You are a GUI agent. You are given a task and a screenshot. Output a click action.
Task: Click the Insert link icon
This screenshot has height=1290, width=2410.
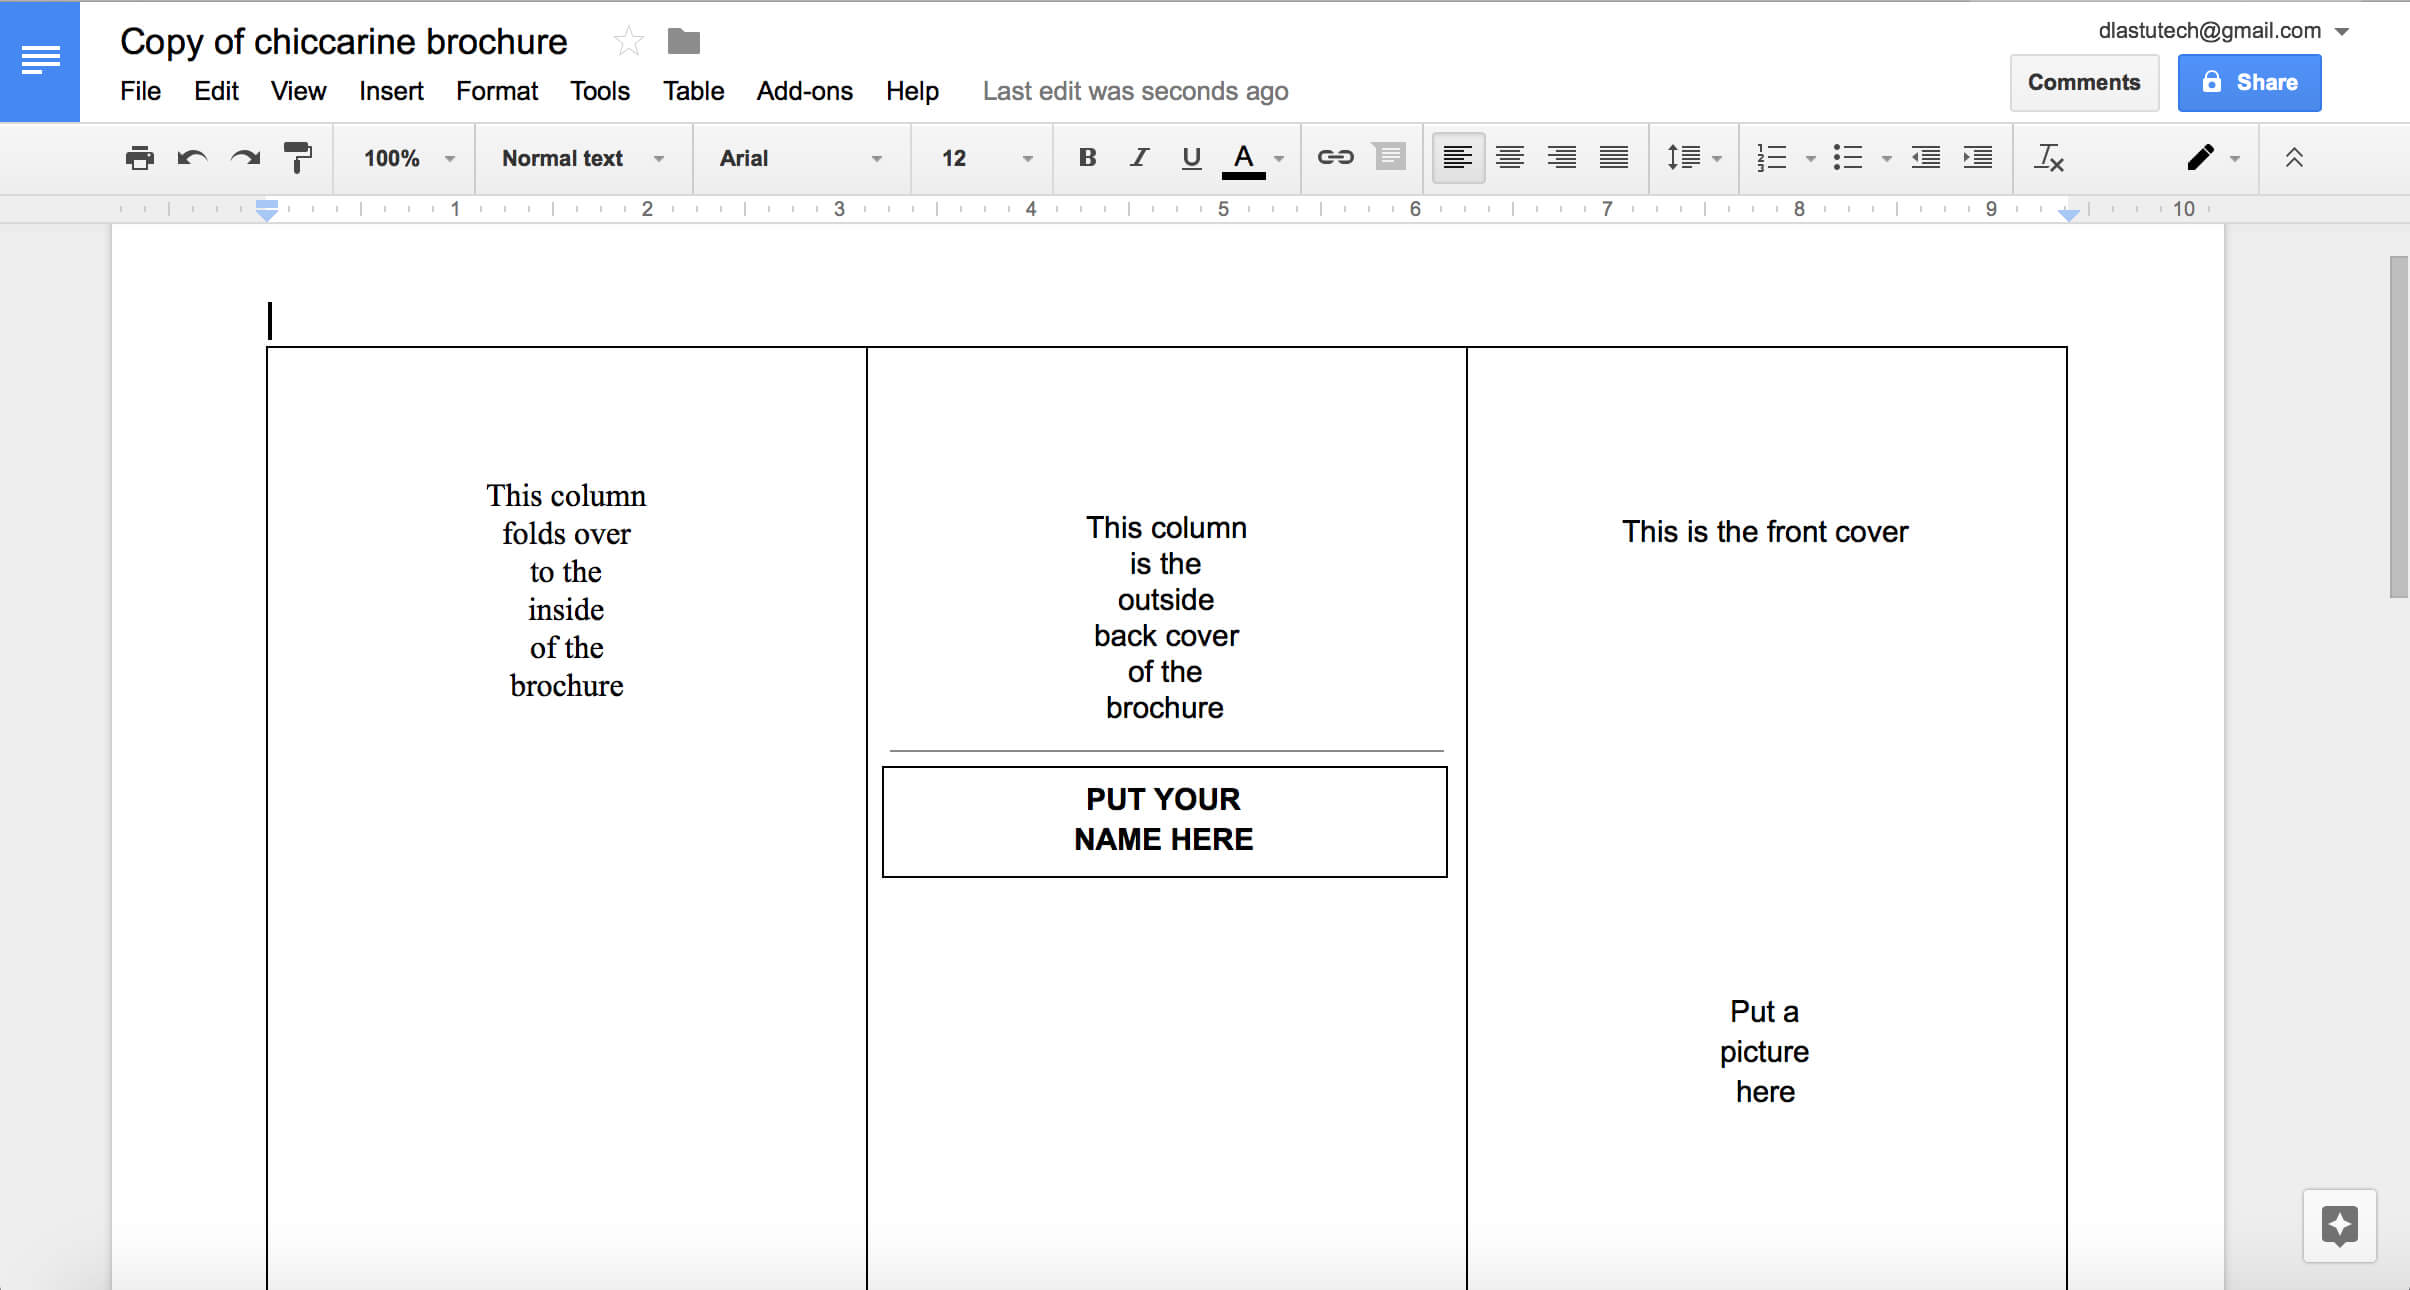(1336, 156)
